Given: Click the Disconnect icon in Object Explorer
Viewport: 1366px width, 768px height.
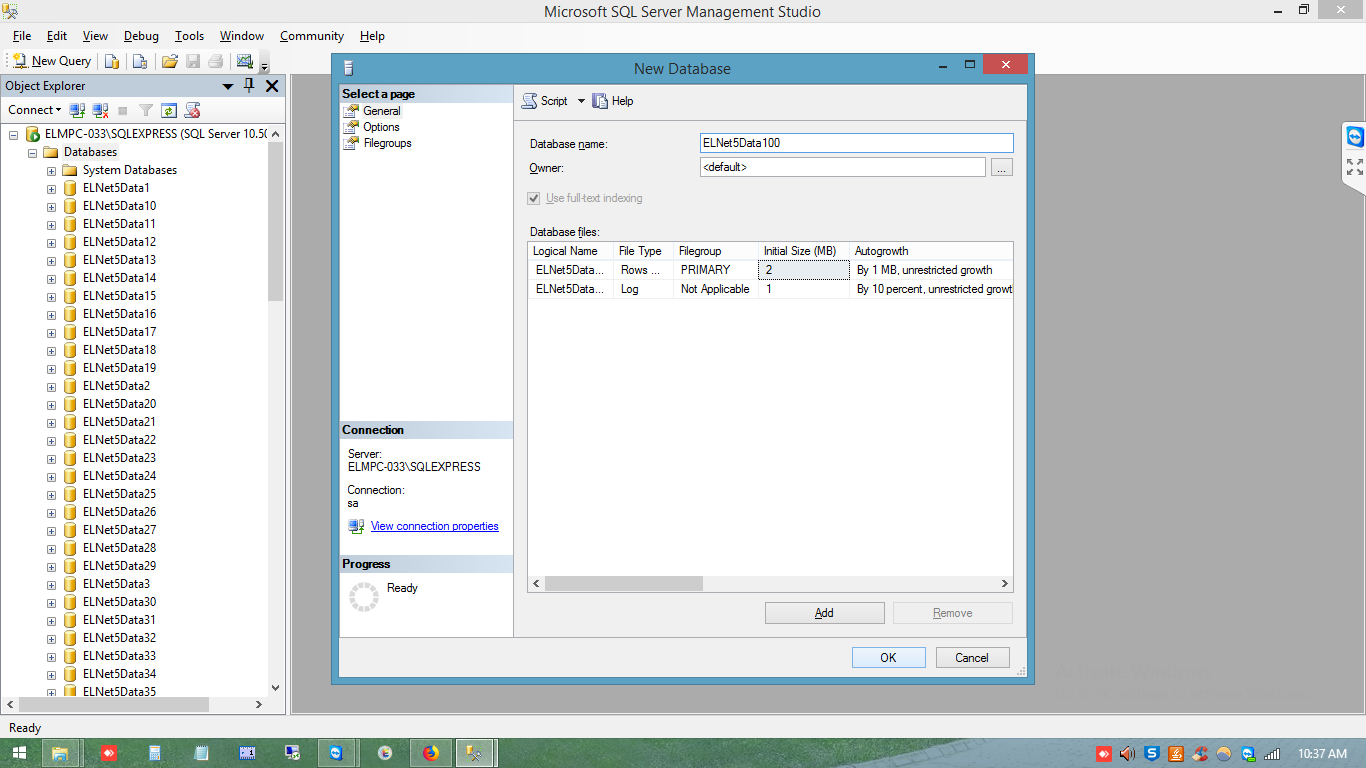Looking at the screenshot, I should tap(100, 110).
